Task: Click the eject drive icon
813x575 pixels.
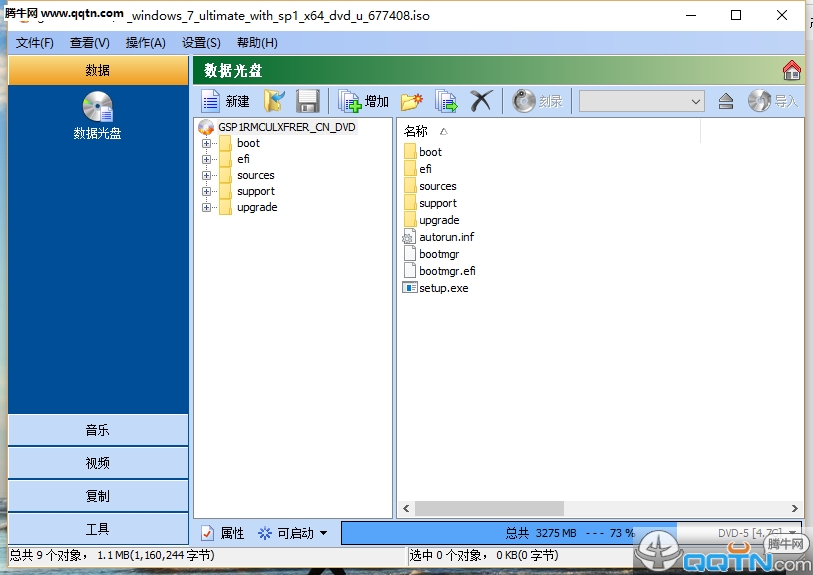Action: (726, 101)
